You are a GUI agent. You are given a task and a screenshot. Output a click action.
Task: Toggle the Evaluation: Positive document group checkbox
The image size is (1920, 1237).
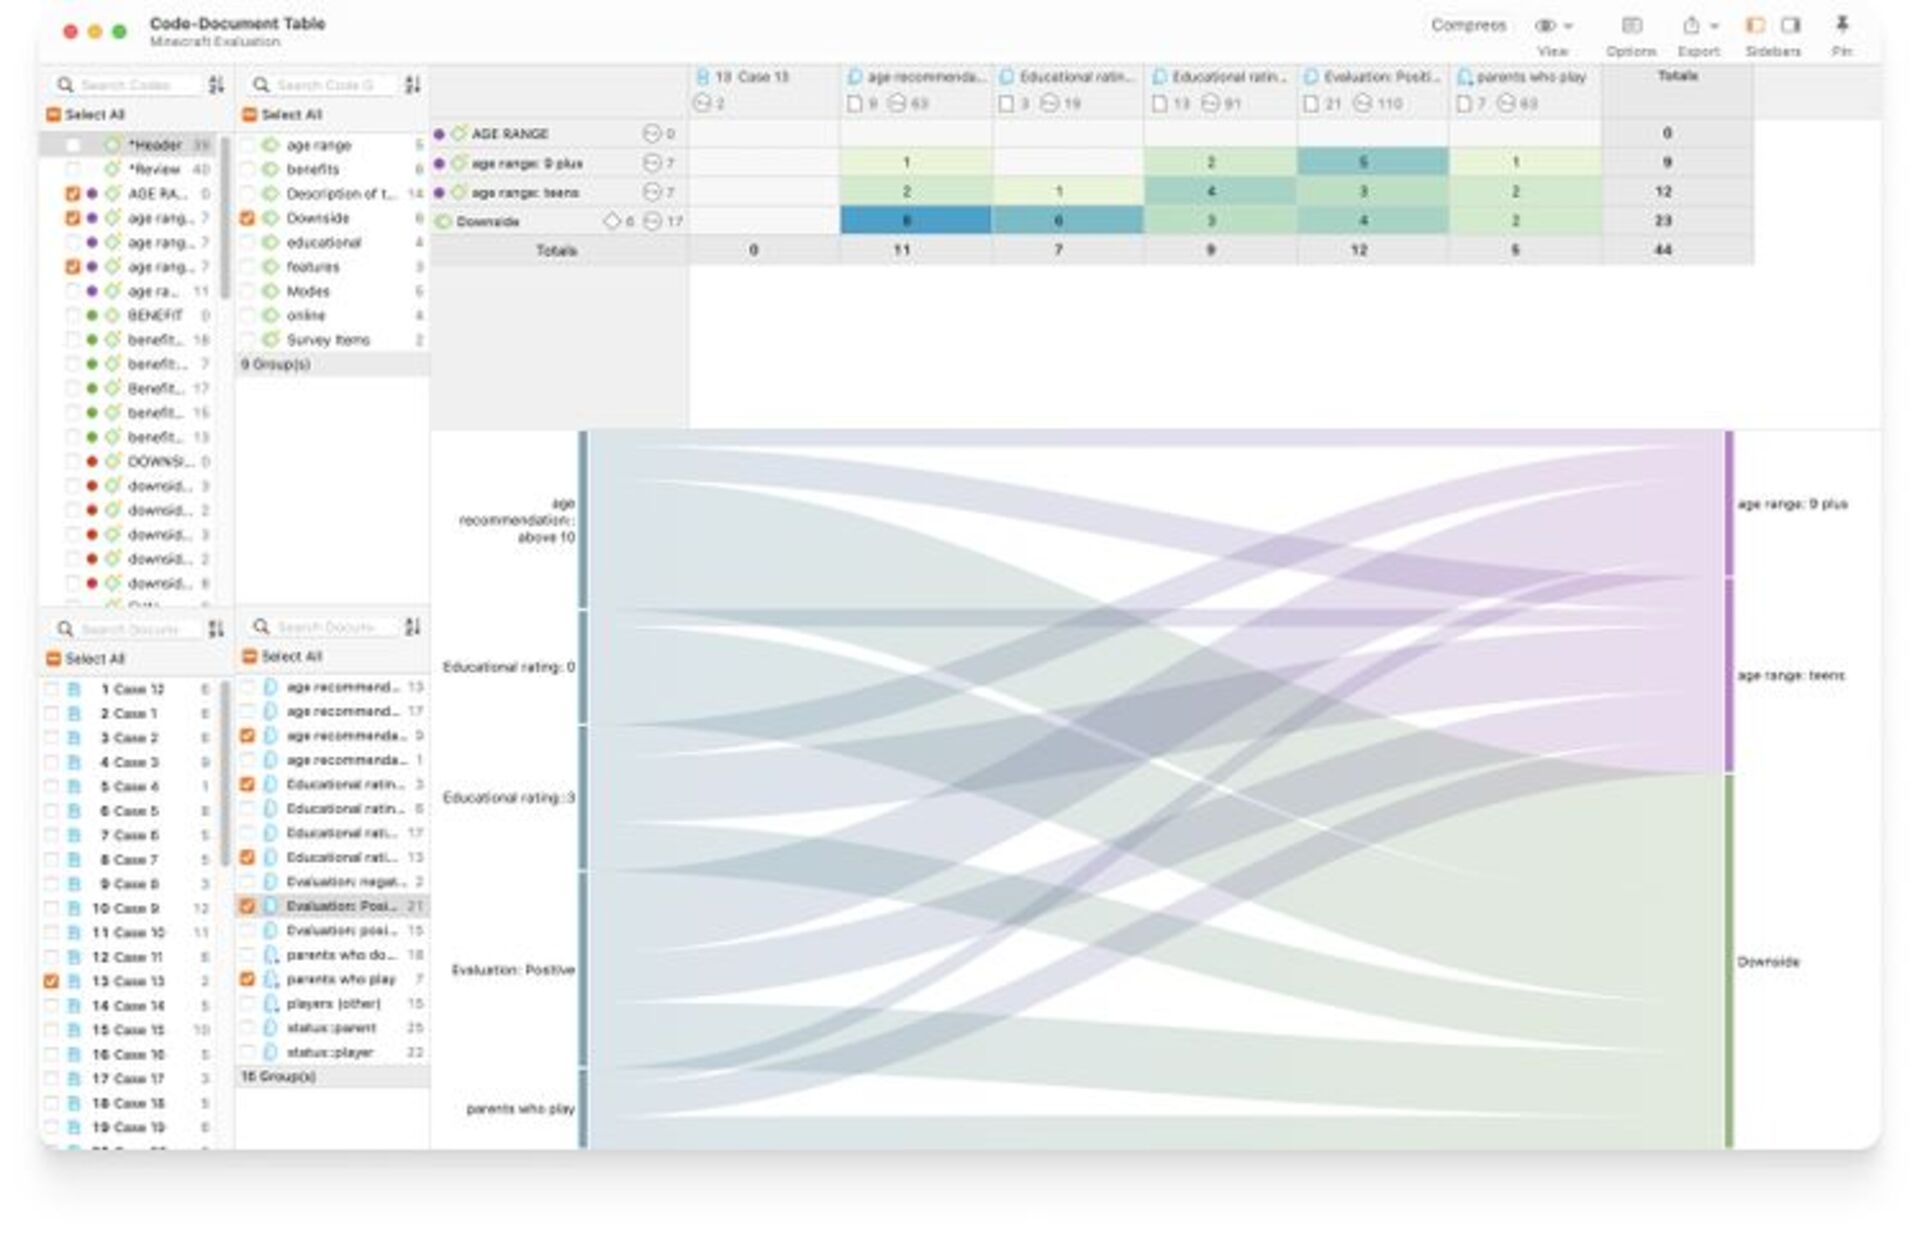pos(247,907)
